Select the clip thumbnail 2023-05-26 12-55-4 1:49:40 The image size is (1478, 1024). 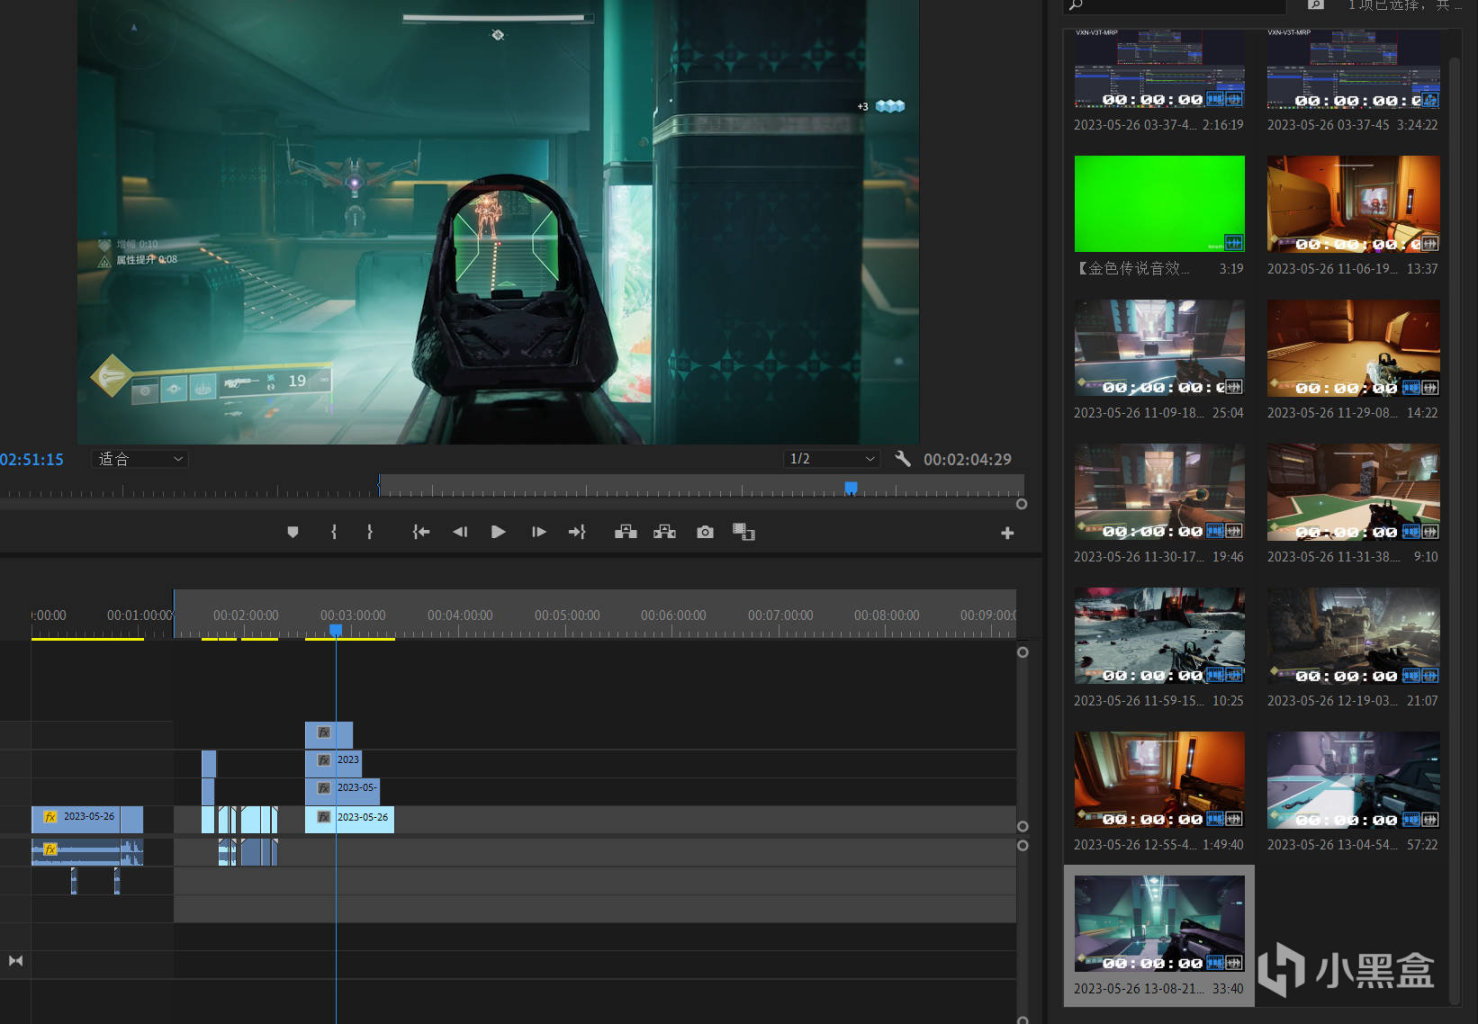click(x=1159, y=779)
